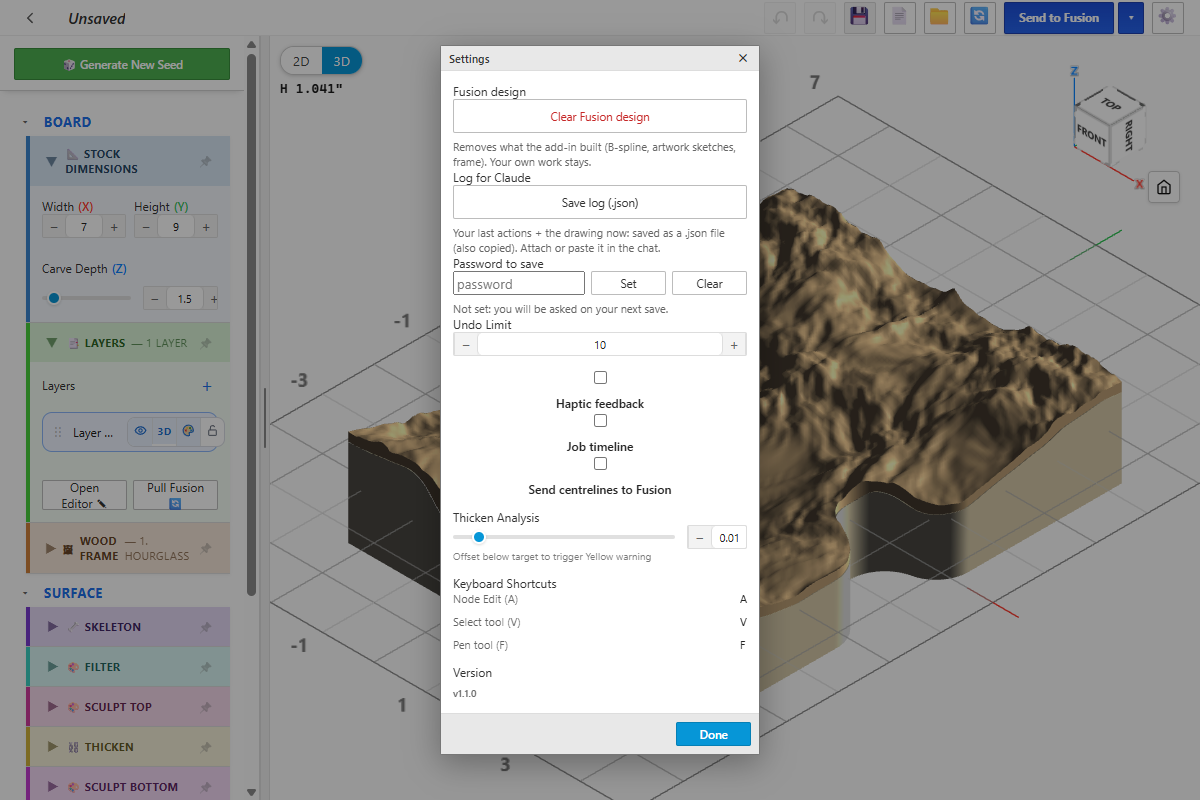This screenshot has width=1200, height=800.
Task: Pin the Filter panel
Action: (206, 667)
